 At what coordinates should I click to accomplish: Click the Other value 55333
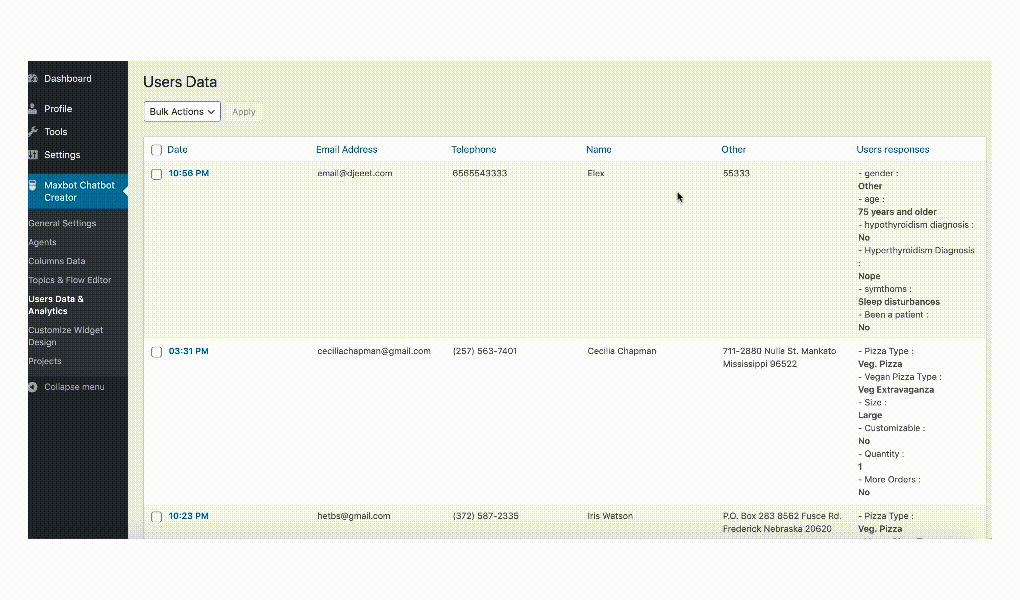pyautogui.click(x=736, y=173)
